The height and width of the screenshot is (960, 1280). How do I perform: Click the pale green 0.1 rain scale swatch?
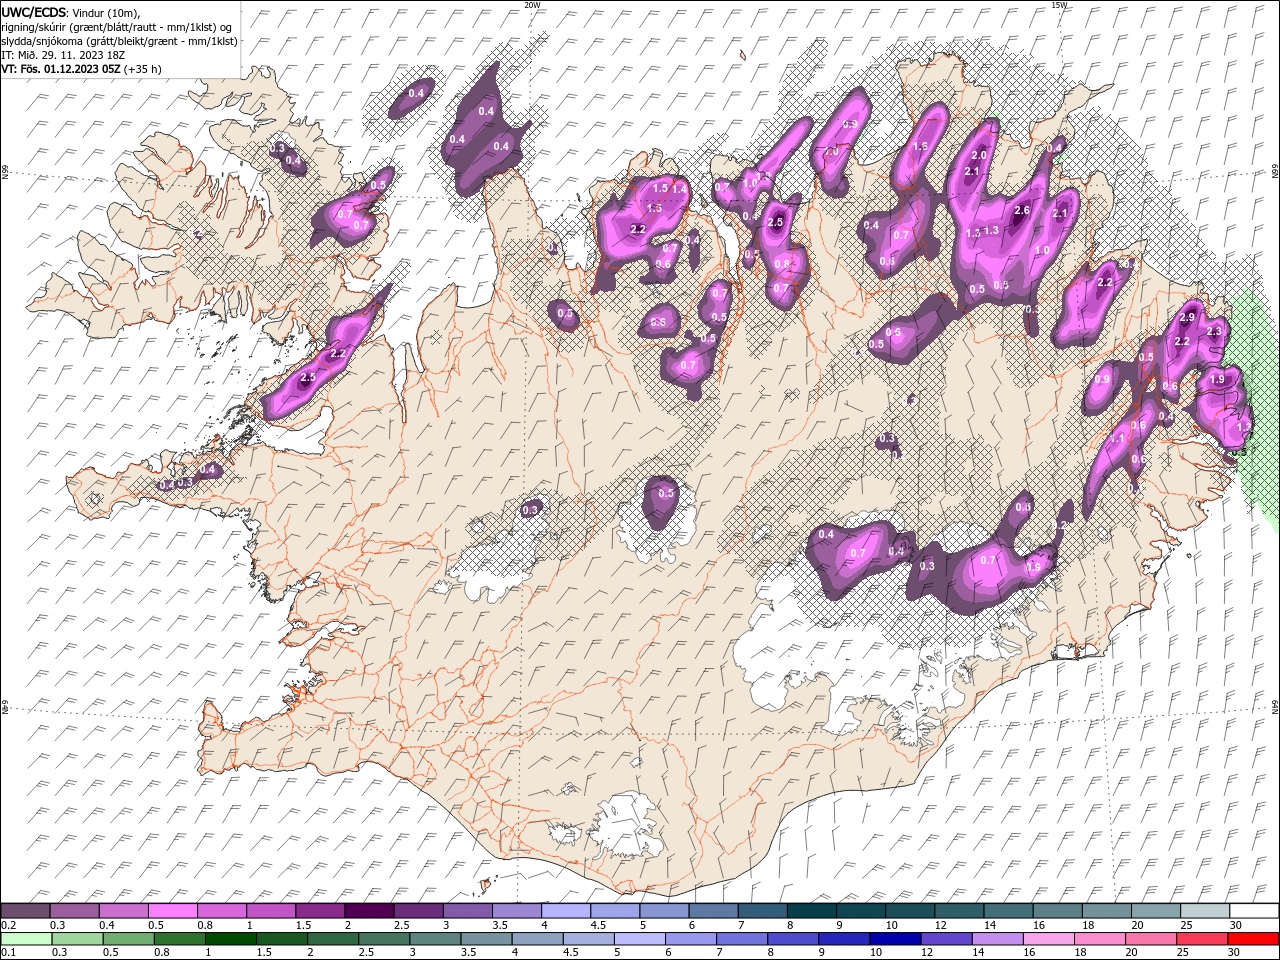[26, 939]
